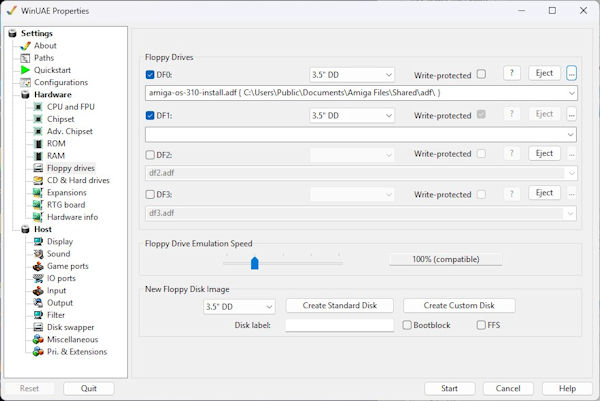Screen dimensions: 600x401
Task: Click the Game ports joystick icon
Action: coord(38,266)
